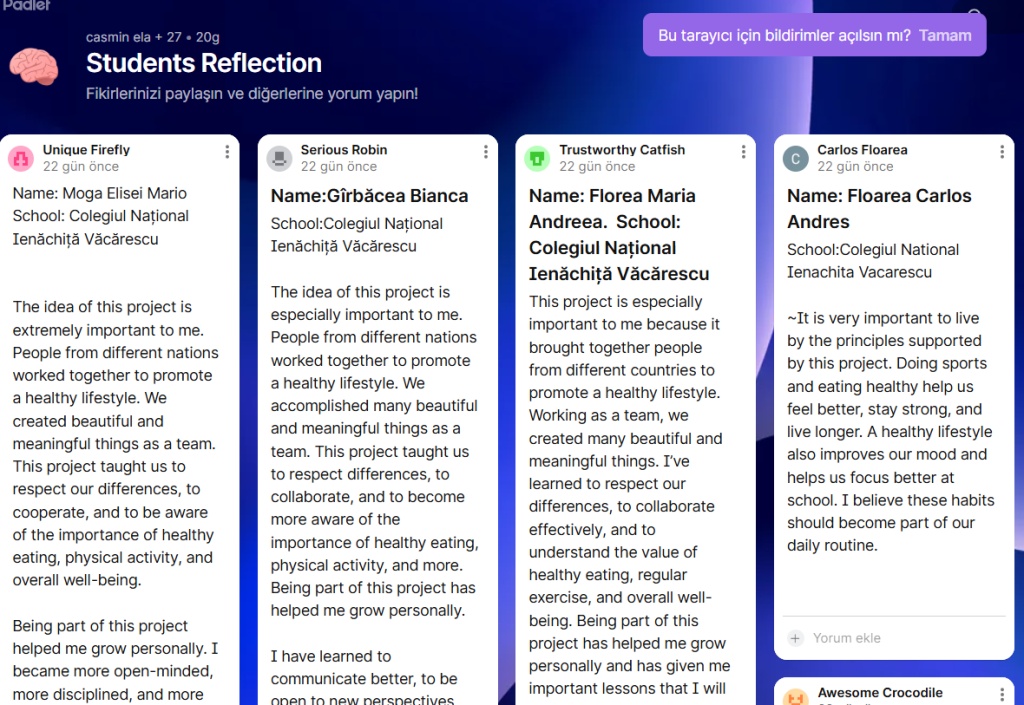The height and width of the screenshot is (705, 1024).
Task: Open Carlos Floarea's post options menu
Action: coord(1001,152)
